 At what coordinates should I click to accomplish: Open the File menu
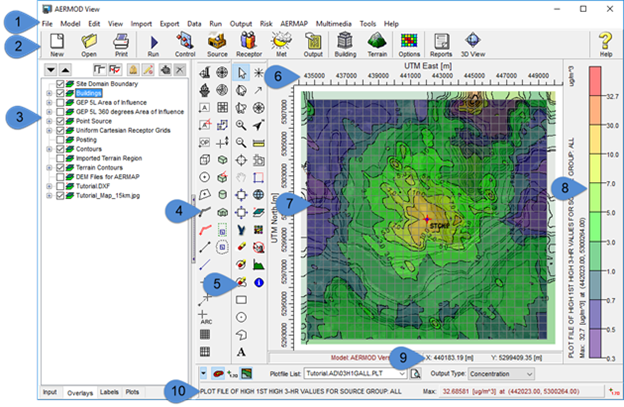[x=47, y=23]
